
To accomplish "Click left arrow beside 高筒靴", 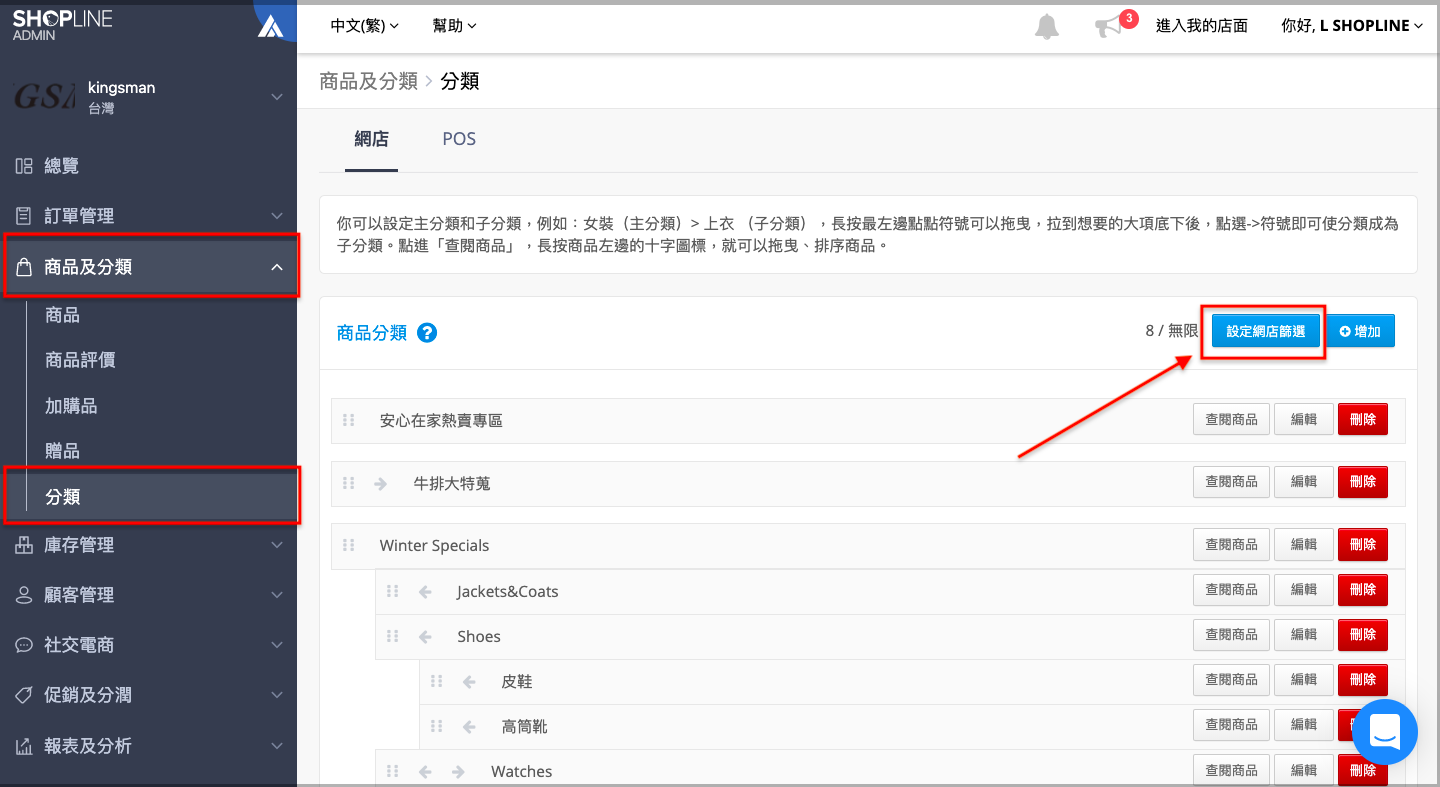I will coord(469,726).
